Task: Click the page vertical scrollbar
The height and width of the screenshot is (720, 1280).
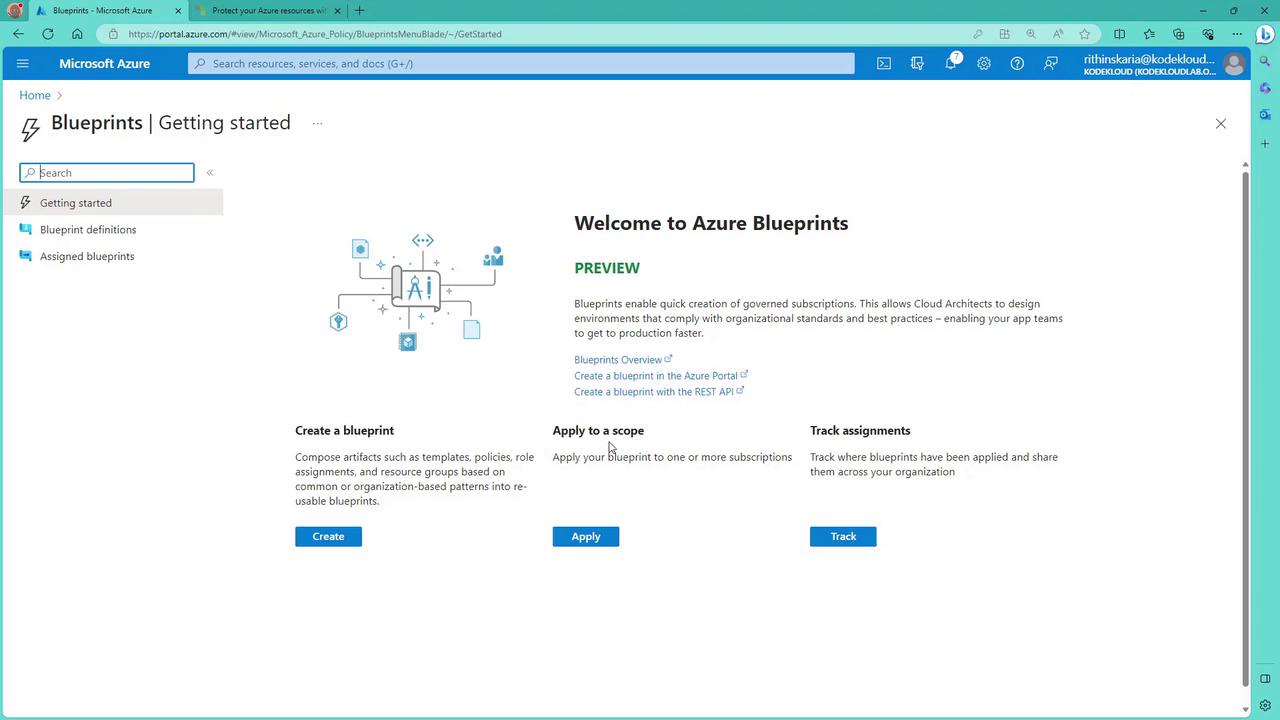Action: pos(1245,428)
